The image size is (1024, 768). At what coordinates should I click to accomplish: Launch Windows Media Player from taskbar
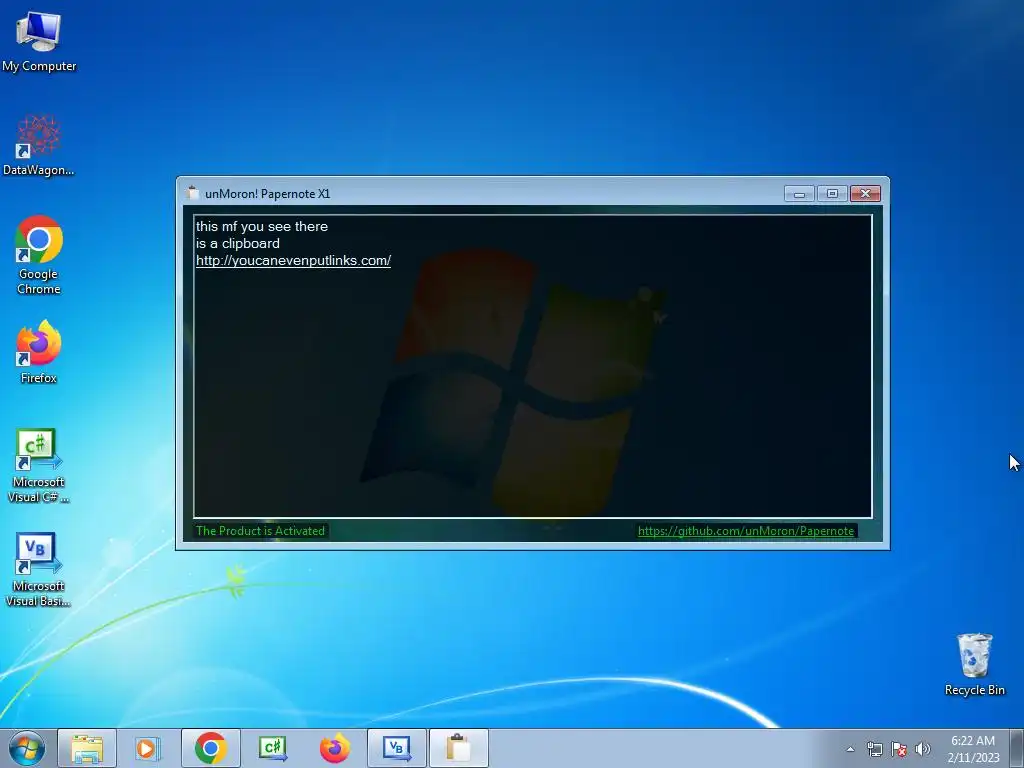coord(147,748)
